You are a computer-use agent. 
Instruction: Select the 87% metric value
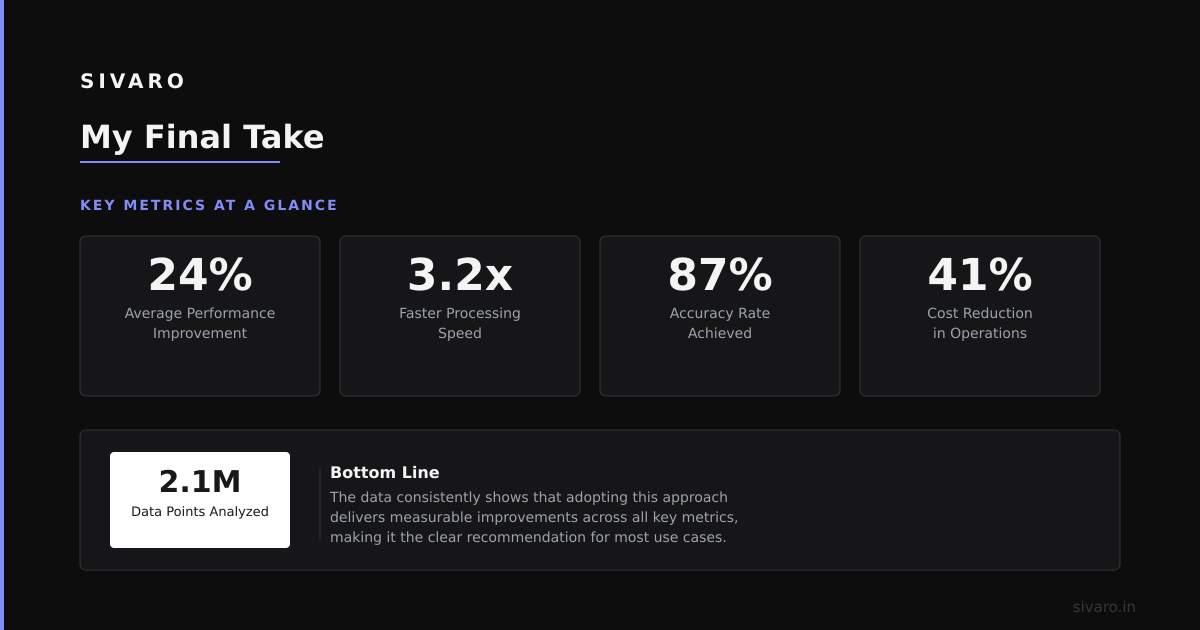[720, 275]
